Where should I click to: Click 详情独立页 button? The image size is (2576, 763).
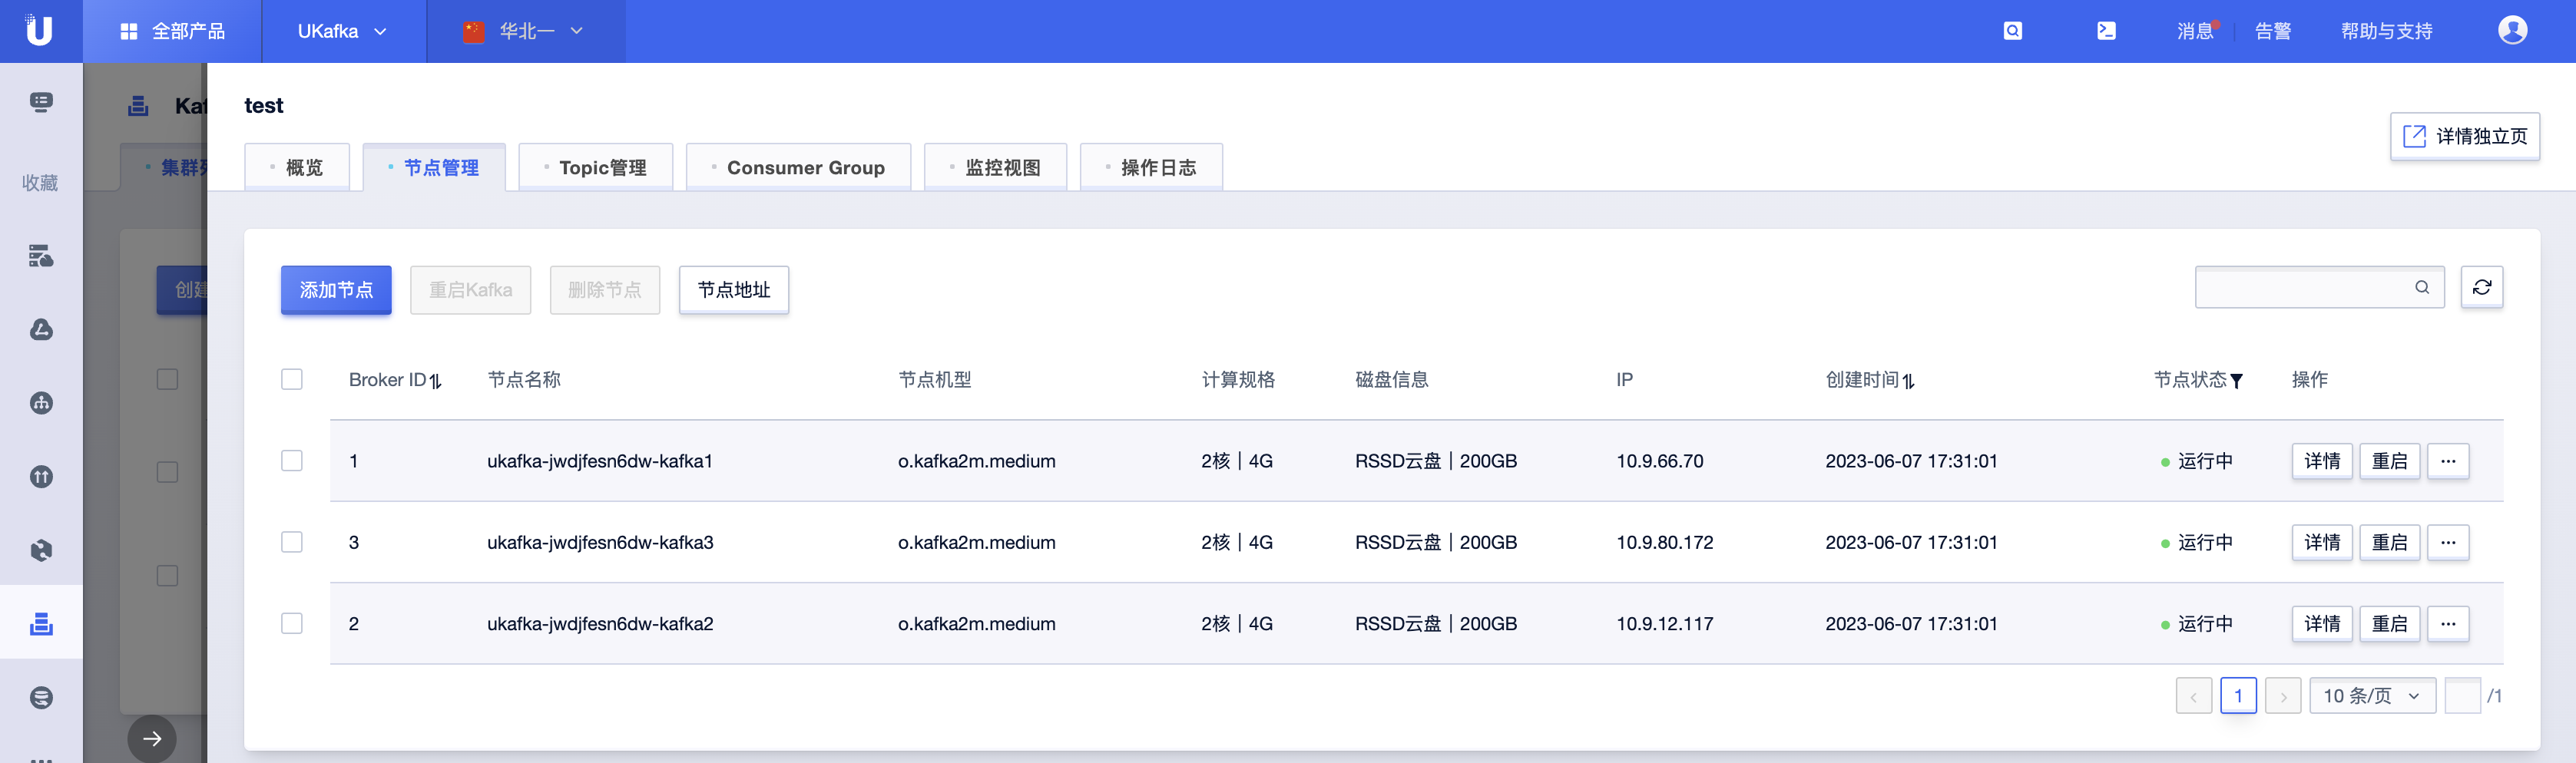2465,136
